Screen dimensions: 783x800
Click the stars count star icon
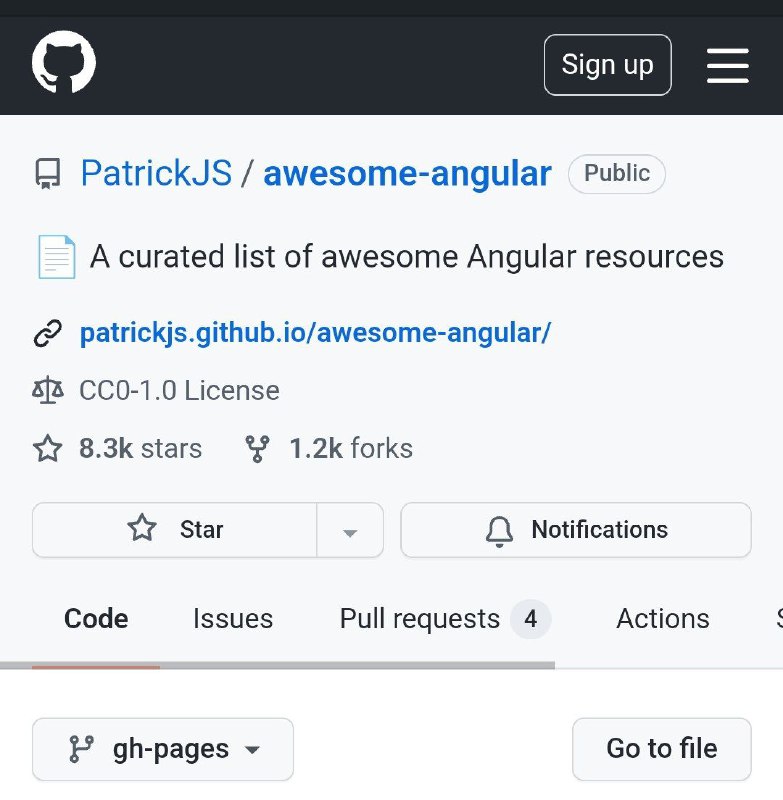pyautogui.click(x=48, y=448)
